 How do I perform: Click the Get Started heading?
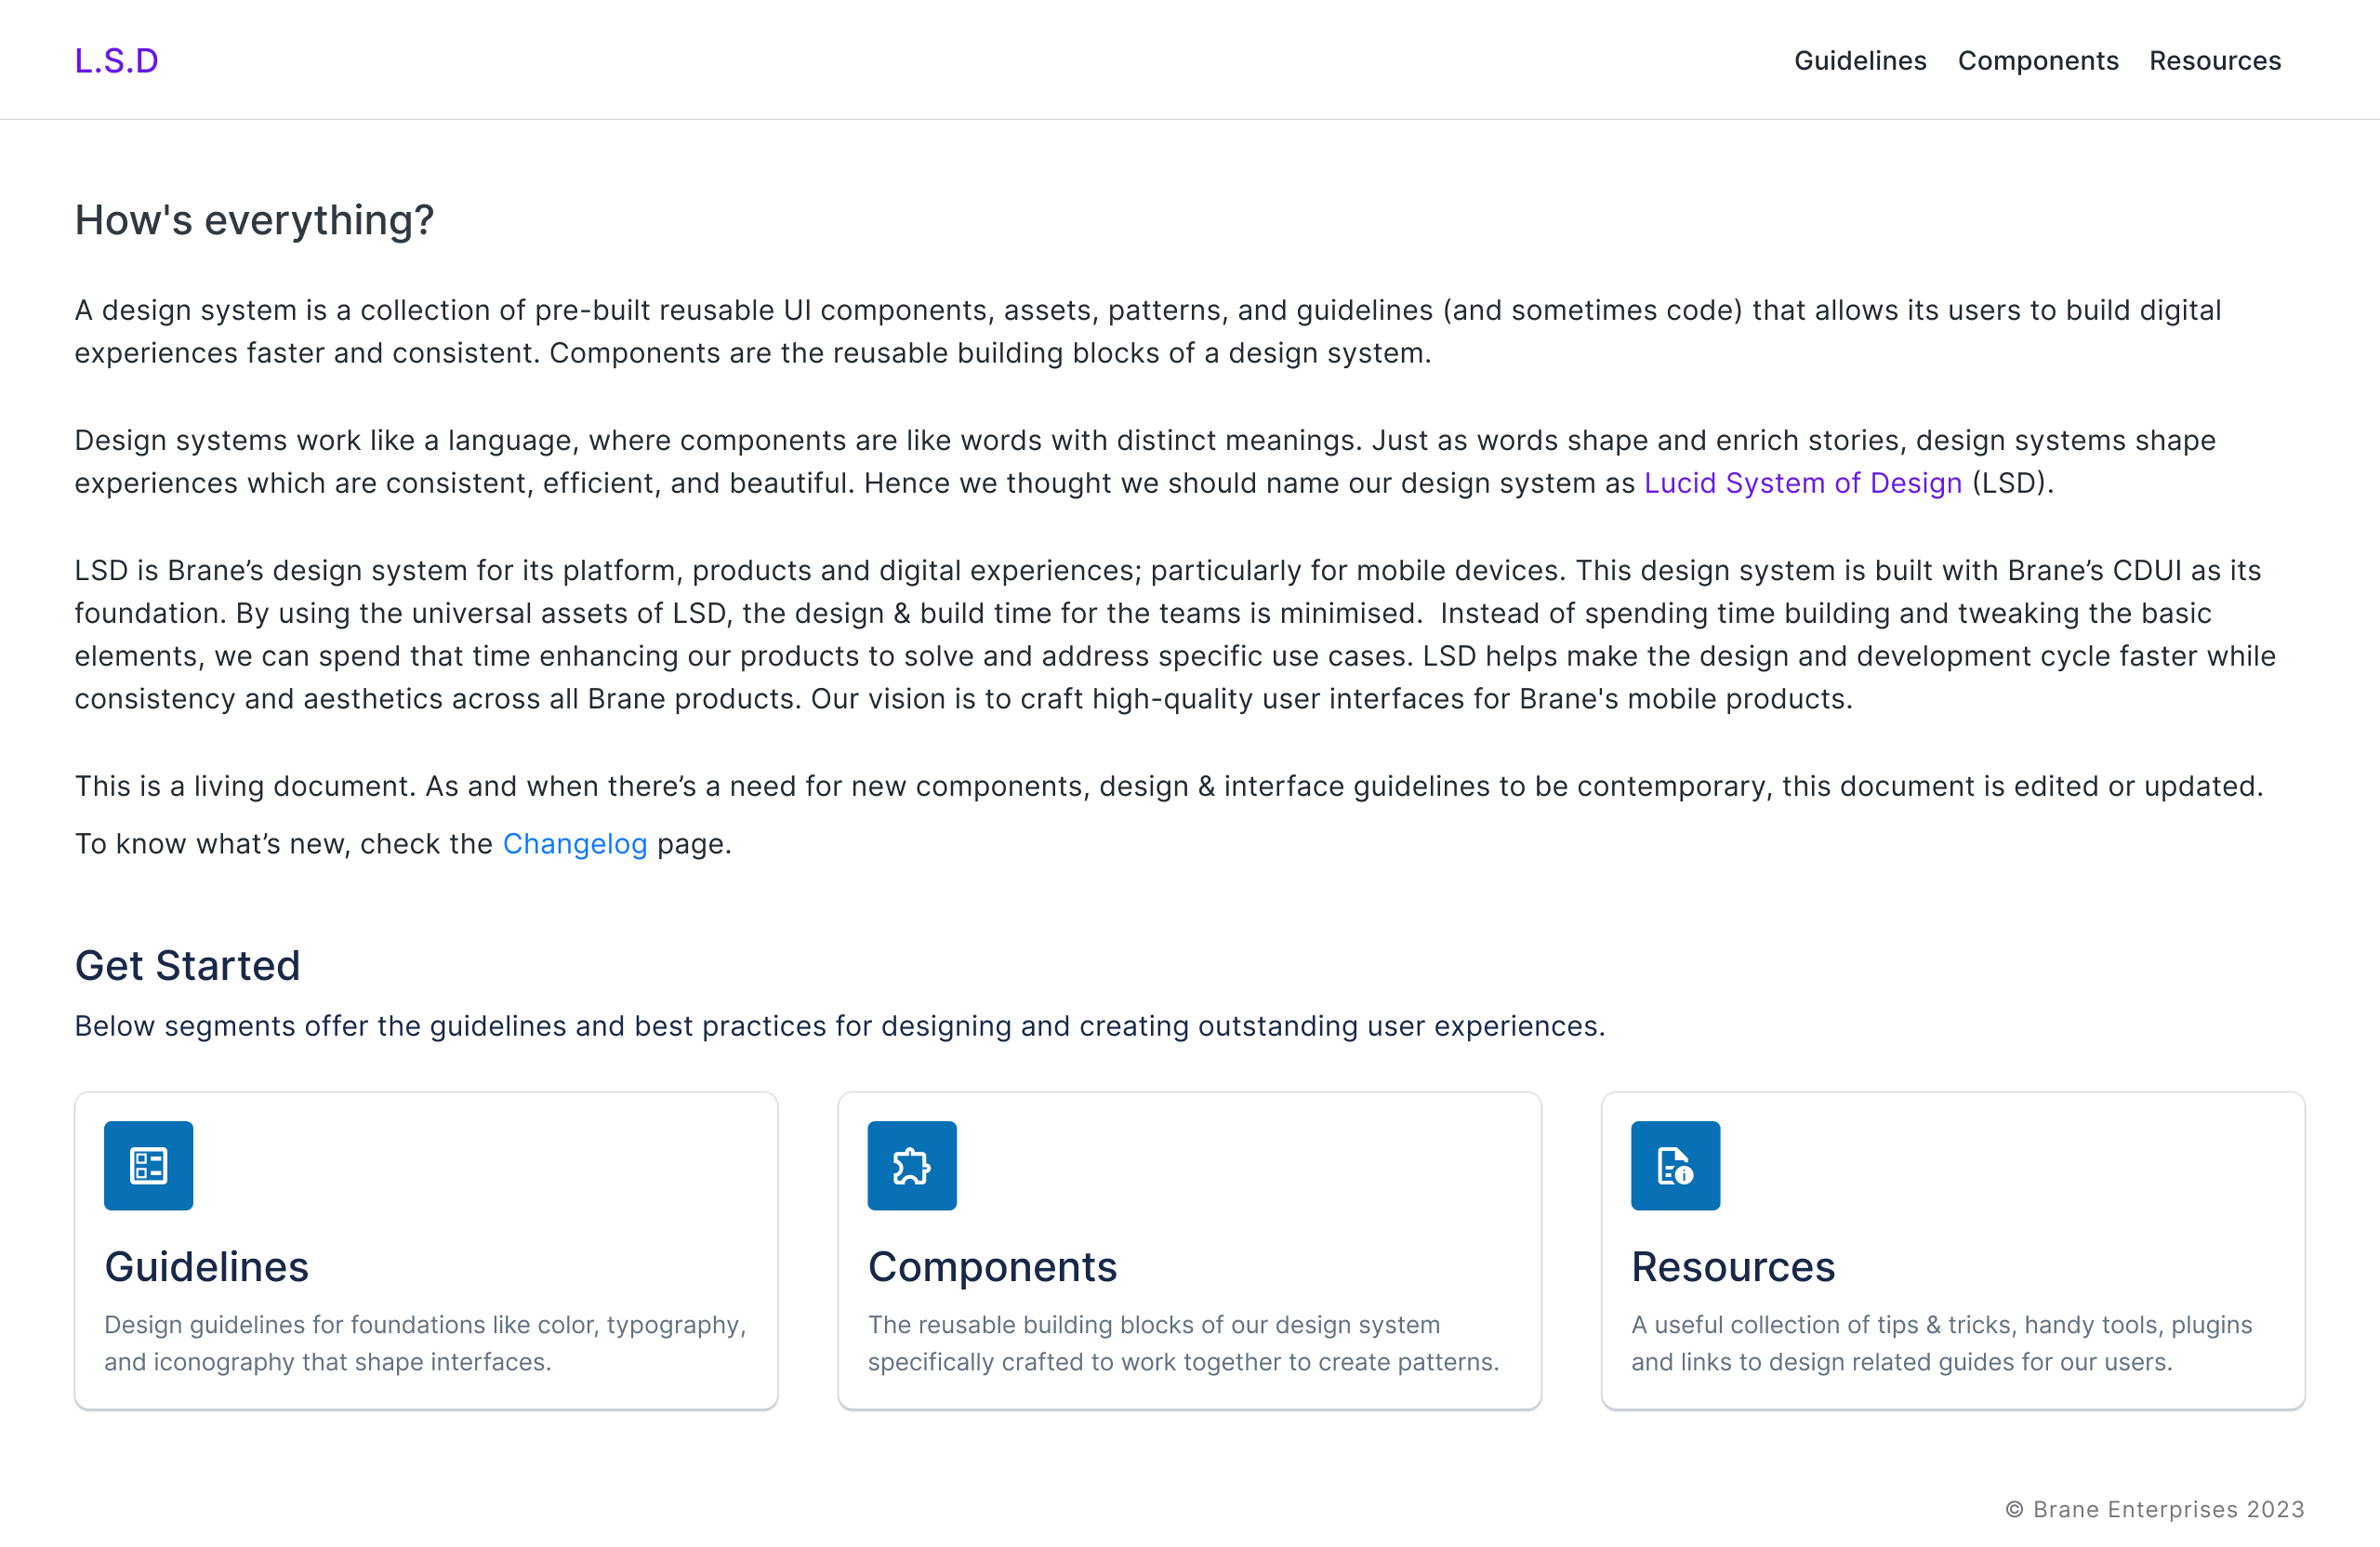point(187,965)
